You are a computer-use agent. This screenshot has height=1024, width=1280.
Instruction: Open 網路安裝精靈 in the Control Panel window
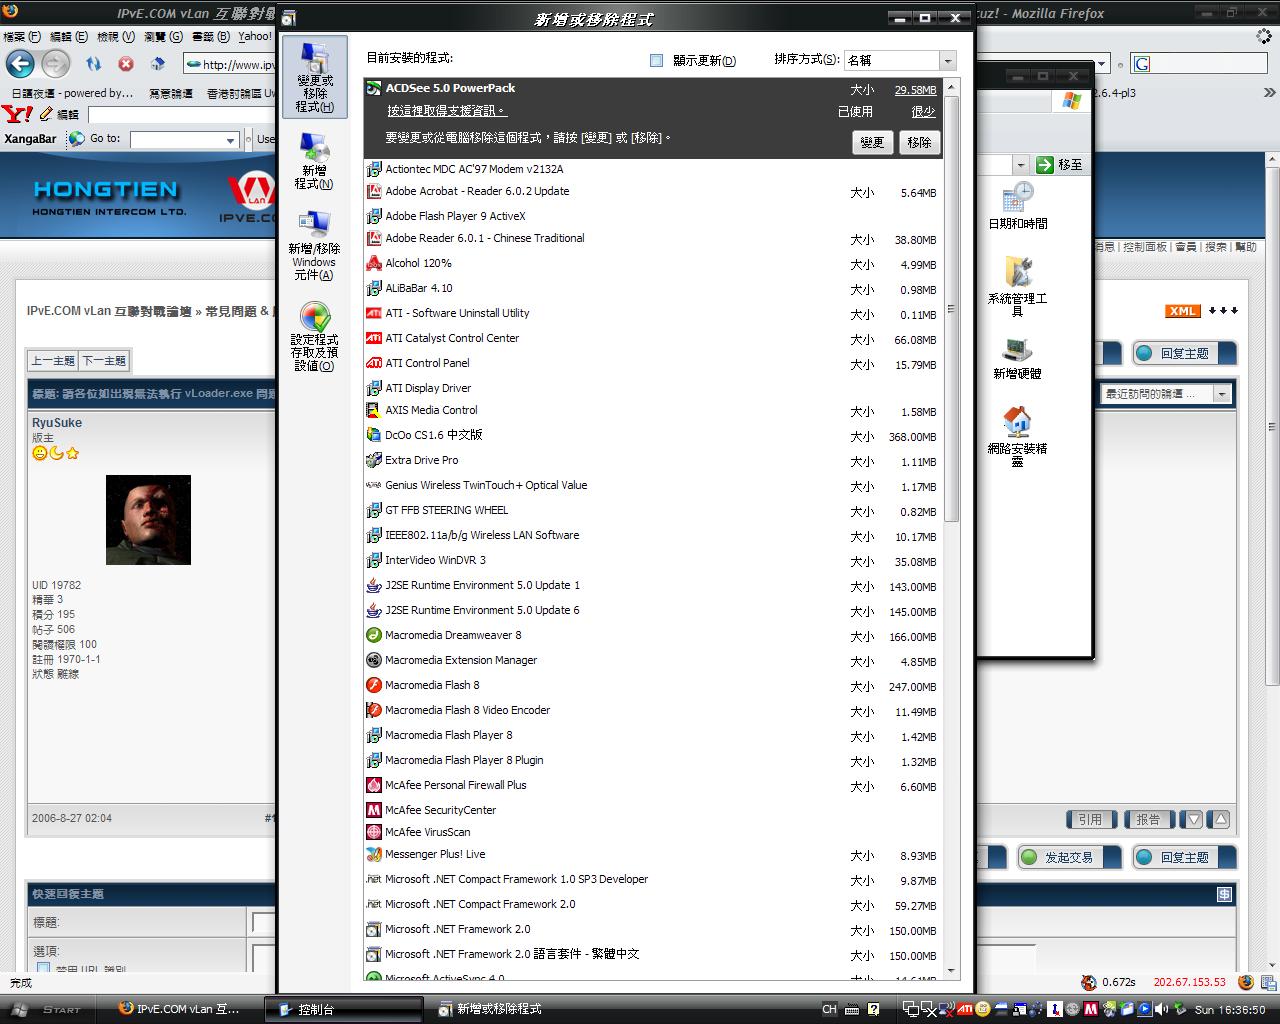(1017, 436)
